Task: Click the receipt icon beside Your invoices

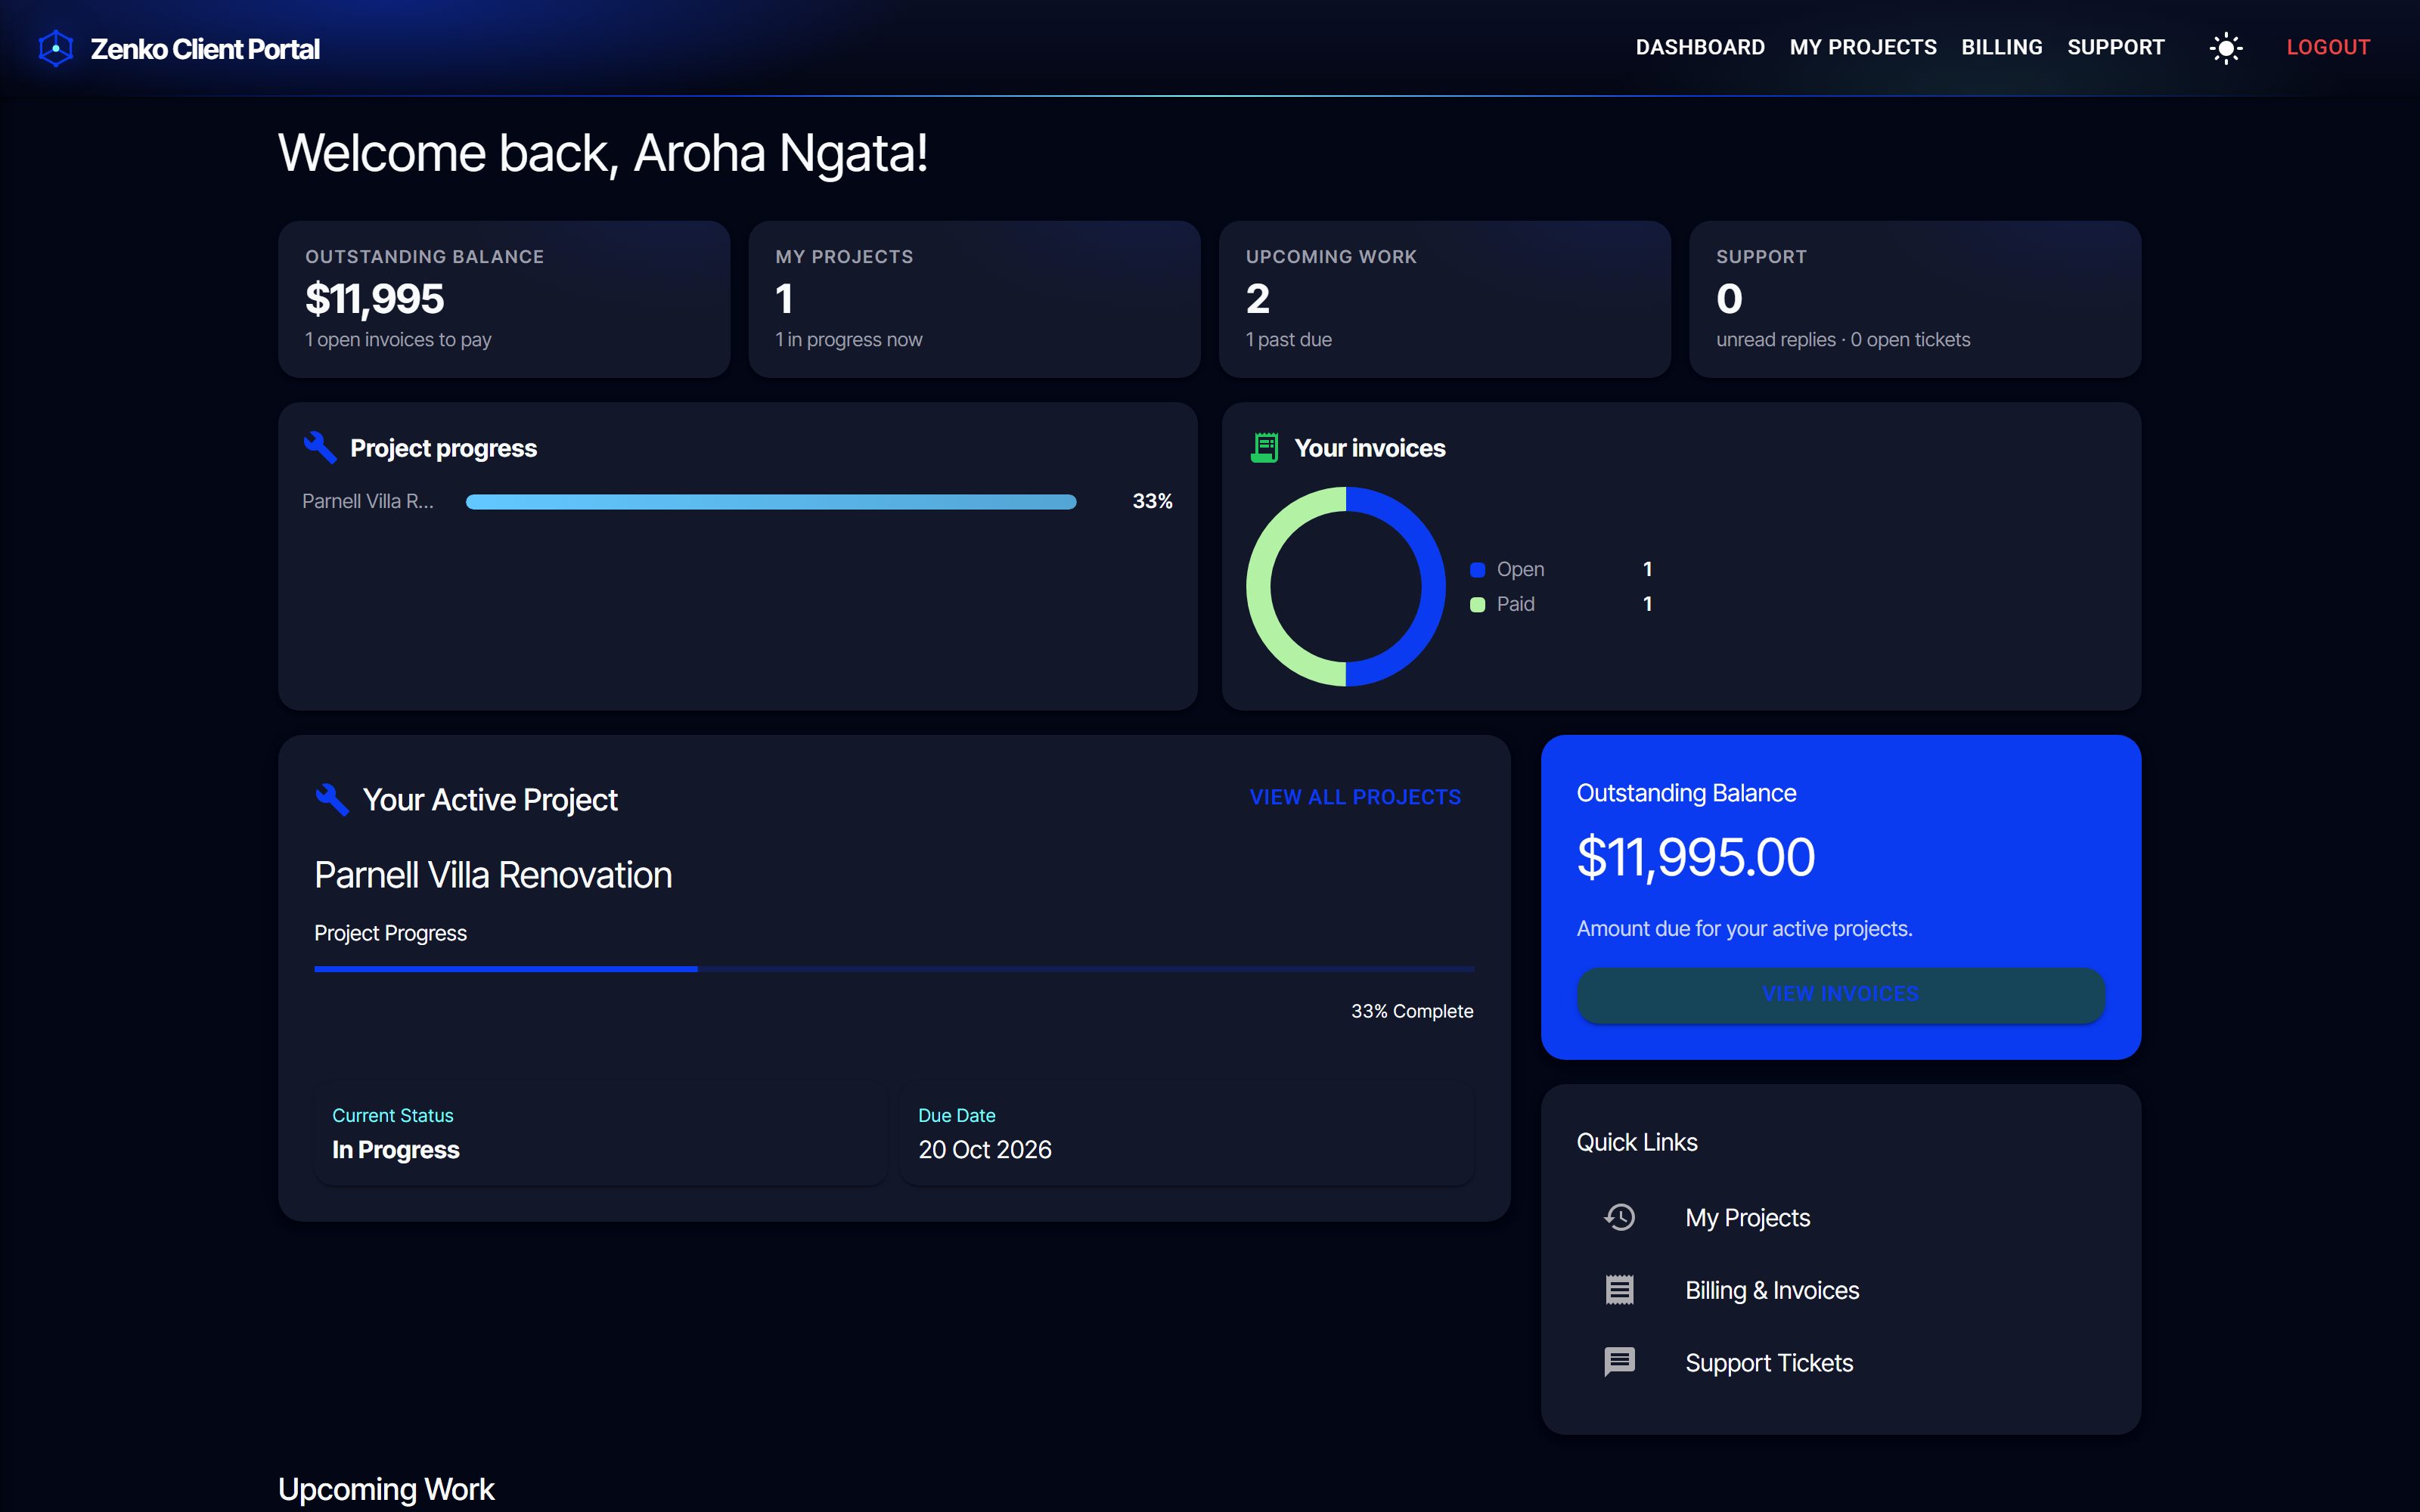Action: pyautogui.click(x=1265, y=447)
